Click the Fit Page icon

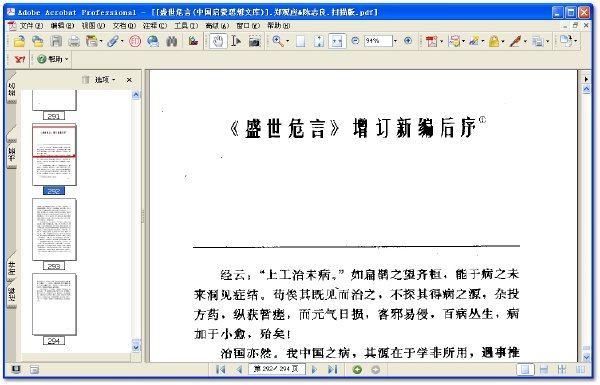click(319, 41)
